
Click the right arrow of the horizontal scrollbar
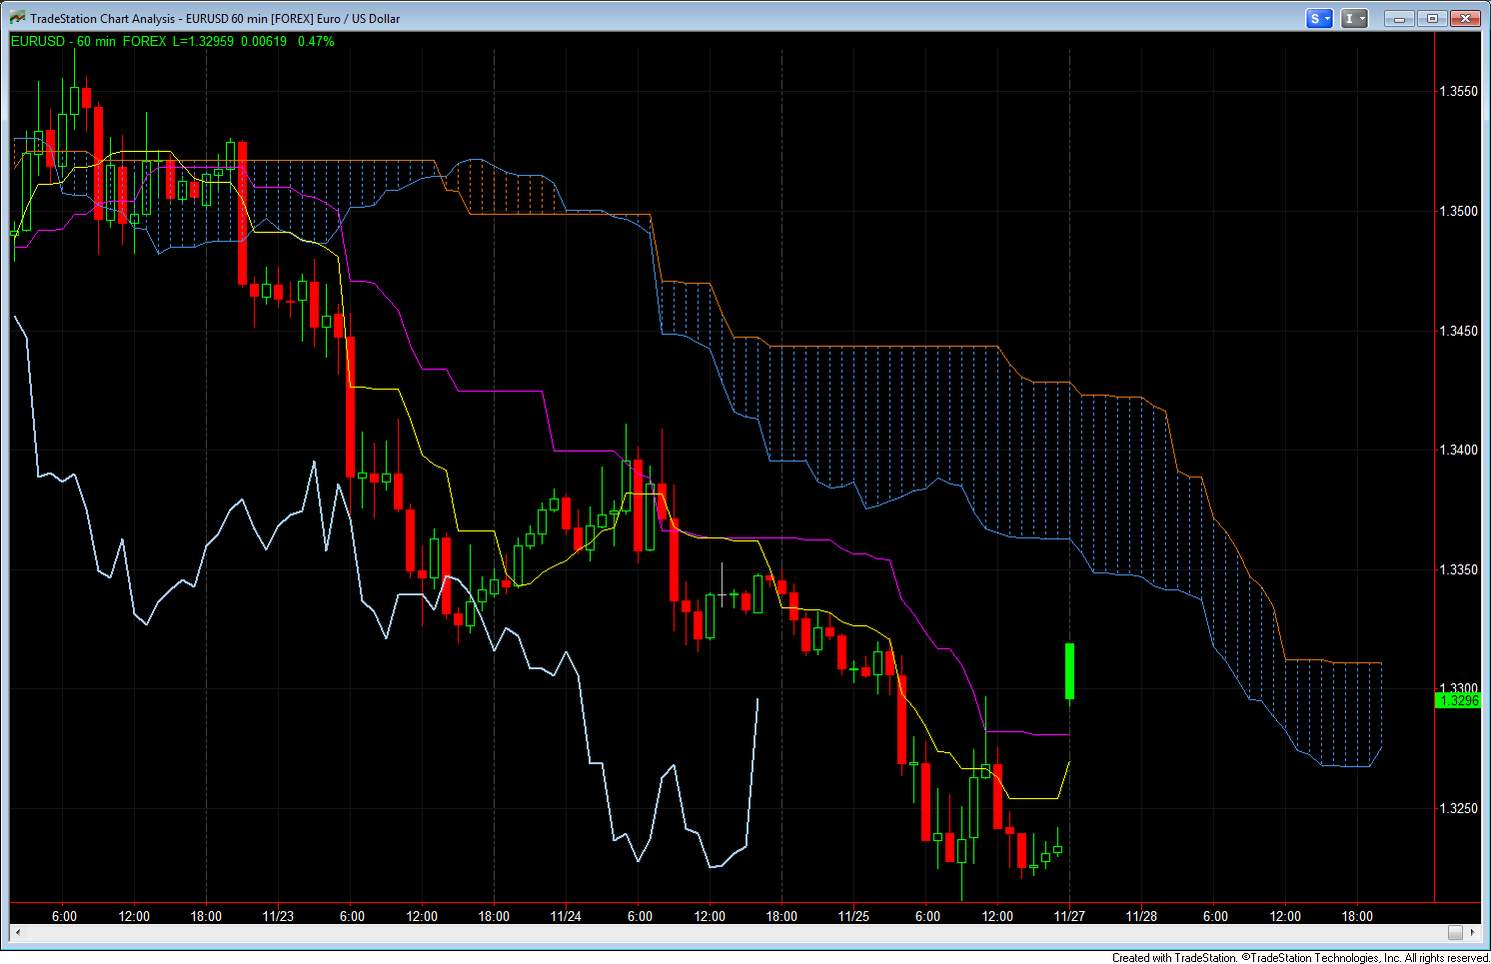[1472, 933]
